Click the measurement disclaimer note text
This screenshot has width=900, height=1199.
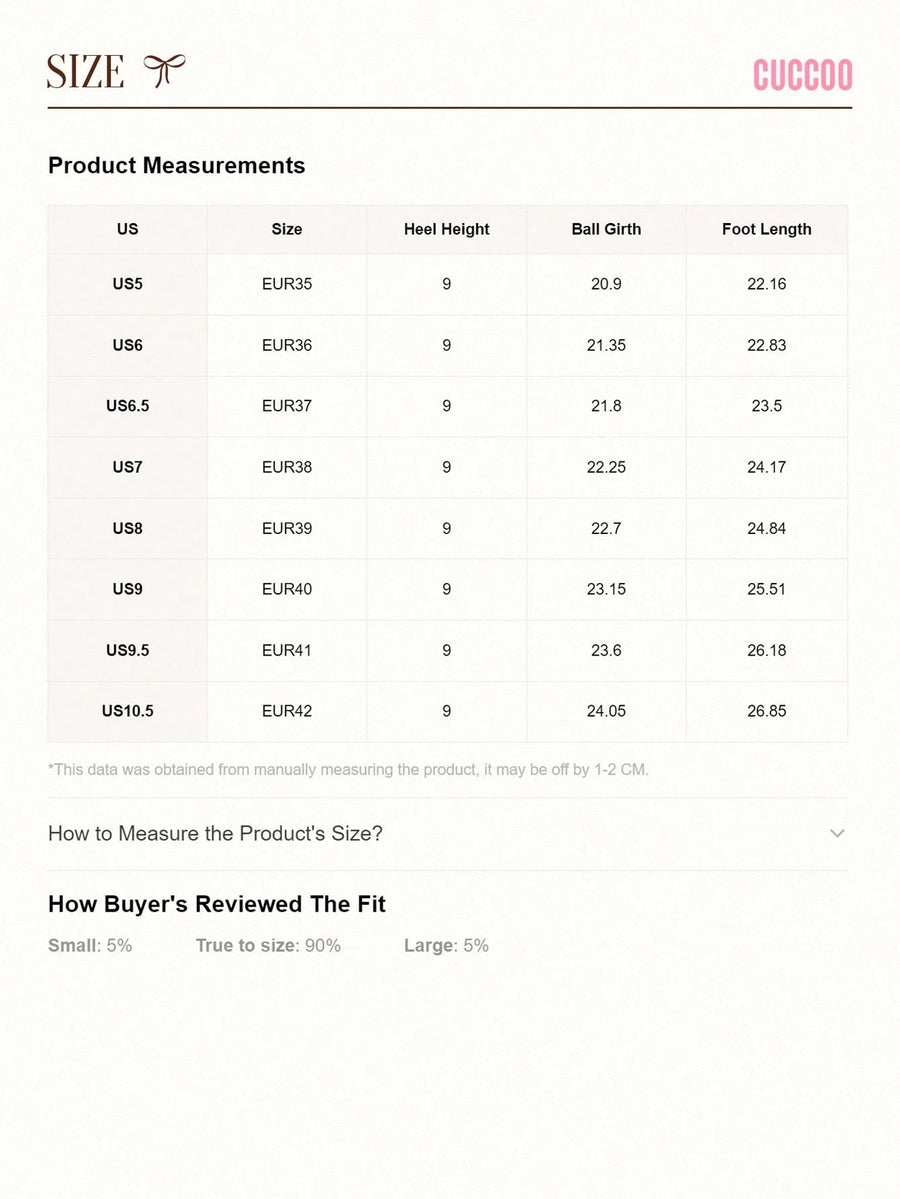(x=348, y=769)
